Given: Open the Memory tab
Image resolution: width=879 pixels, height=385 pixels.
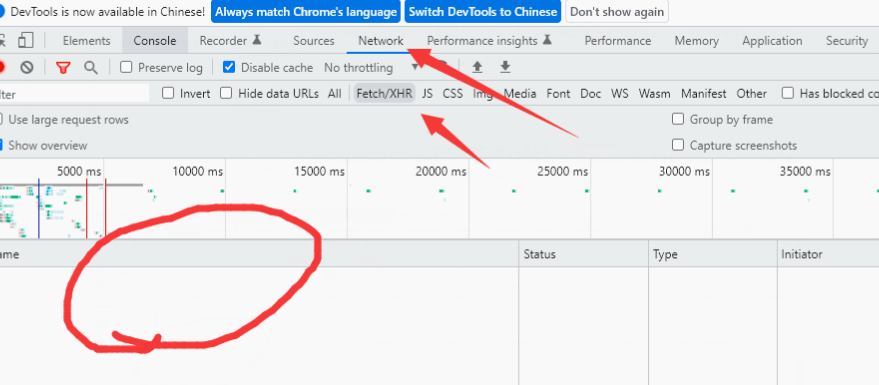Looking at the screenshot, I should click(x=696, y=41).
